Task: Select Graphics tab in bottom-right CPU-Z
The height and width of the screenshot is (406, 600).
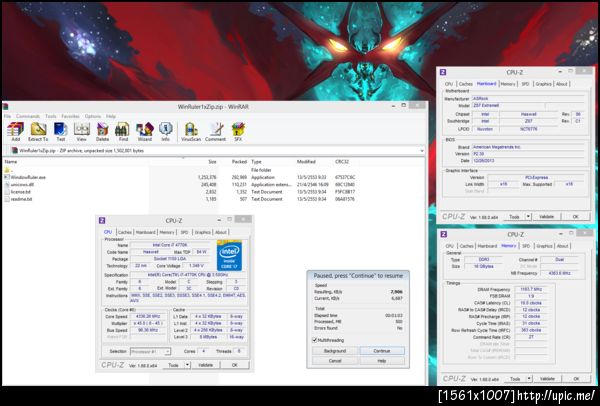Action: 544,246
